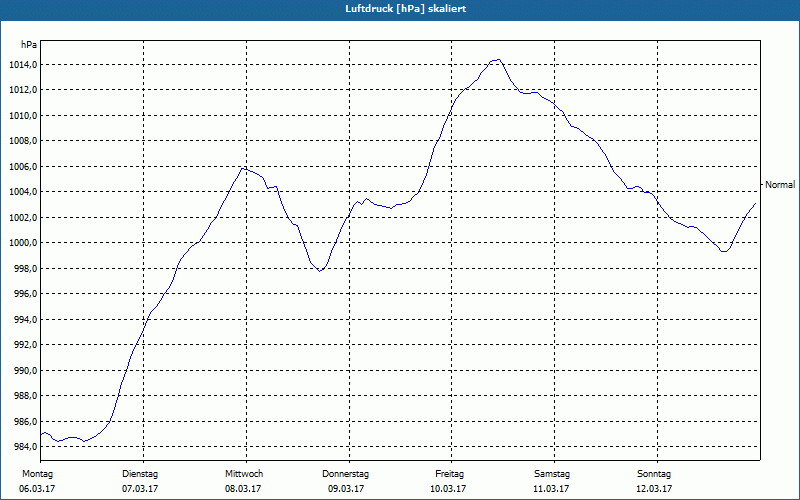Click the 'Normal' marker label
The height and width of the screenshot is (500, 800).
point(780,185)
